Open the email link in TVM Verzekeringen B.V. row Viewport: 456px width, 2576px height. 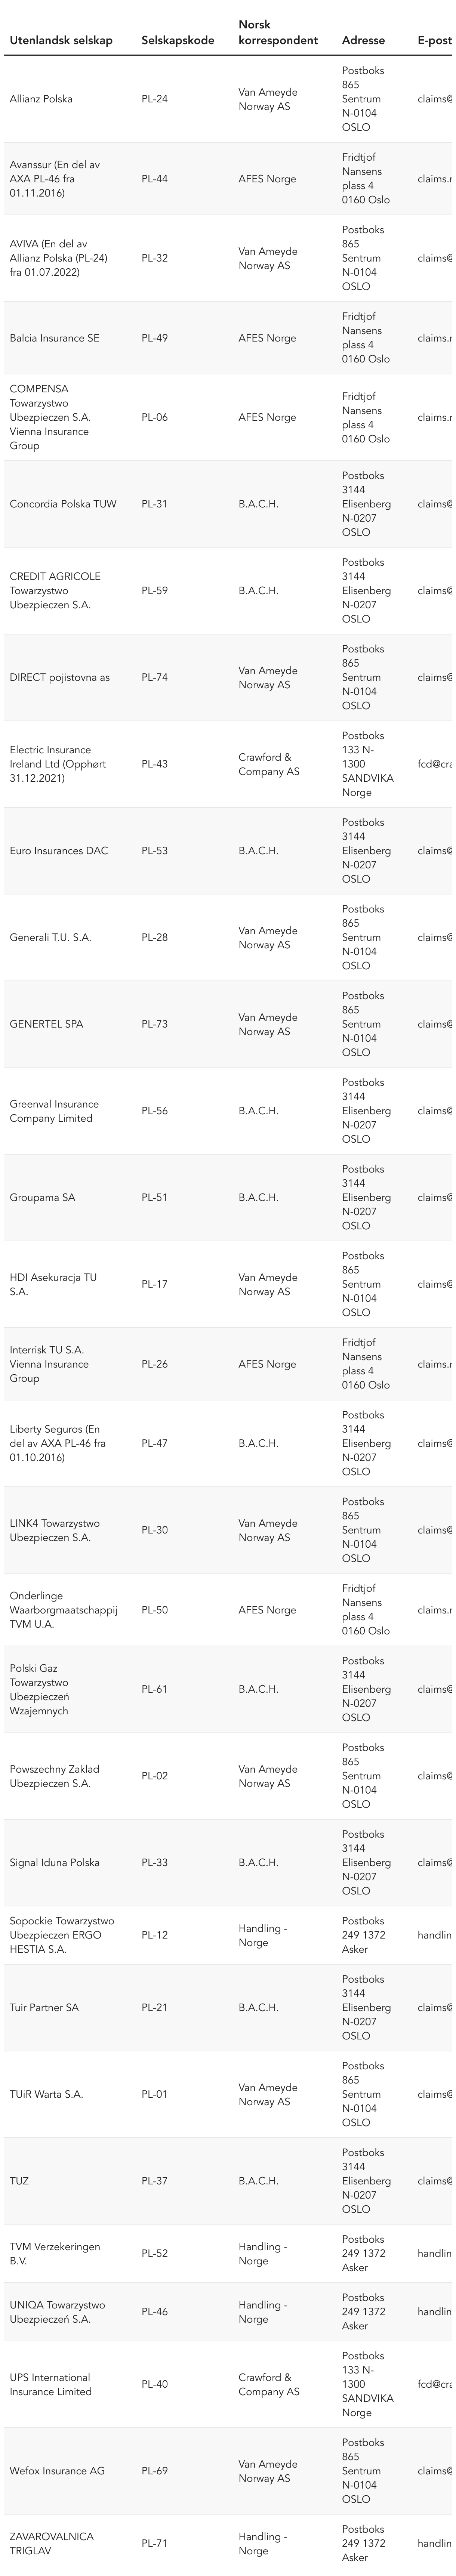(x=436, y=2254)
